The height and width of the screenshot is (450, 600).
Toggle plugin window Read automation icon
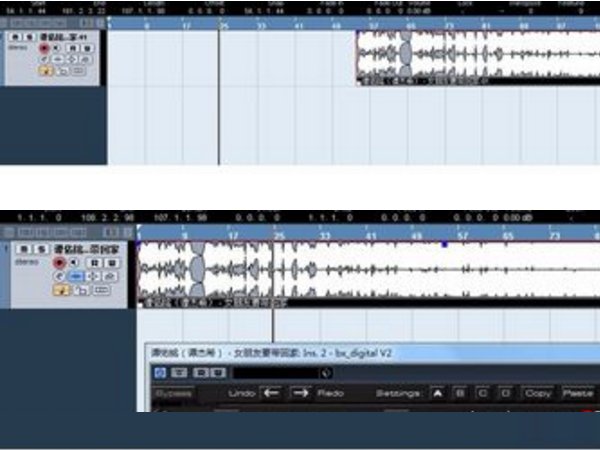[x=201, y=373]
